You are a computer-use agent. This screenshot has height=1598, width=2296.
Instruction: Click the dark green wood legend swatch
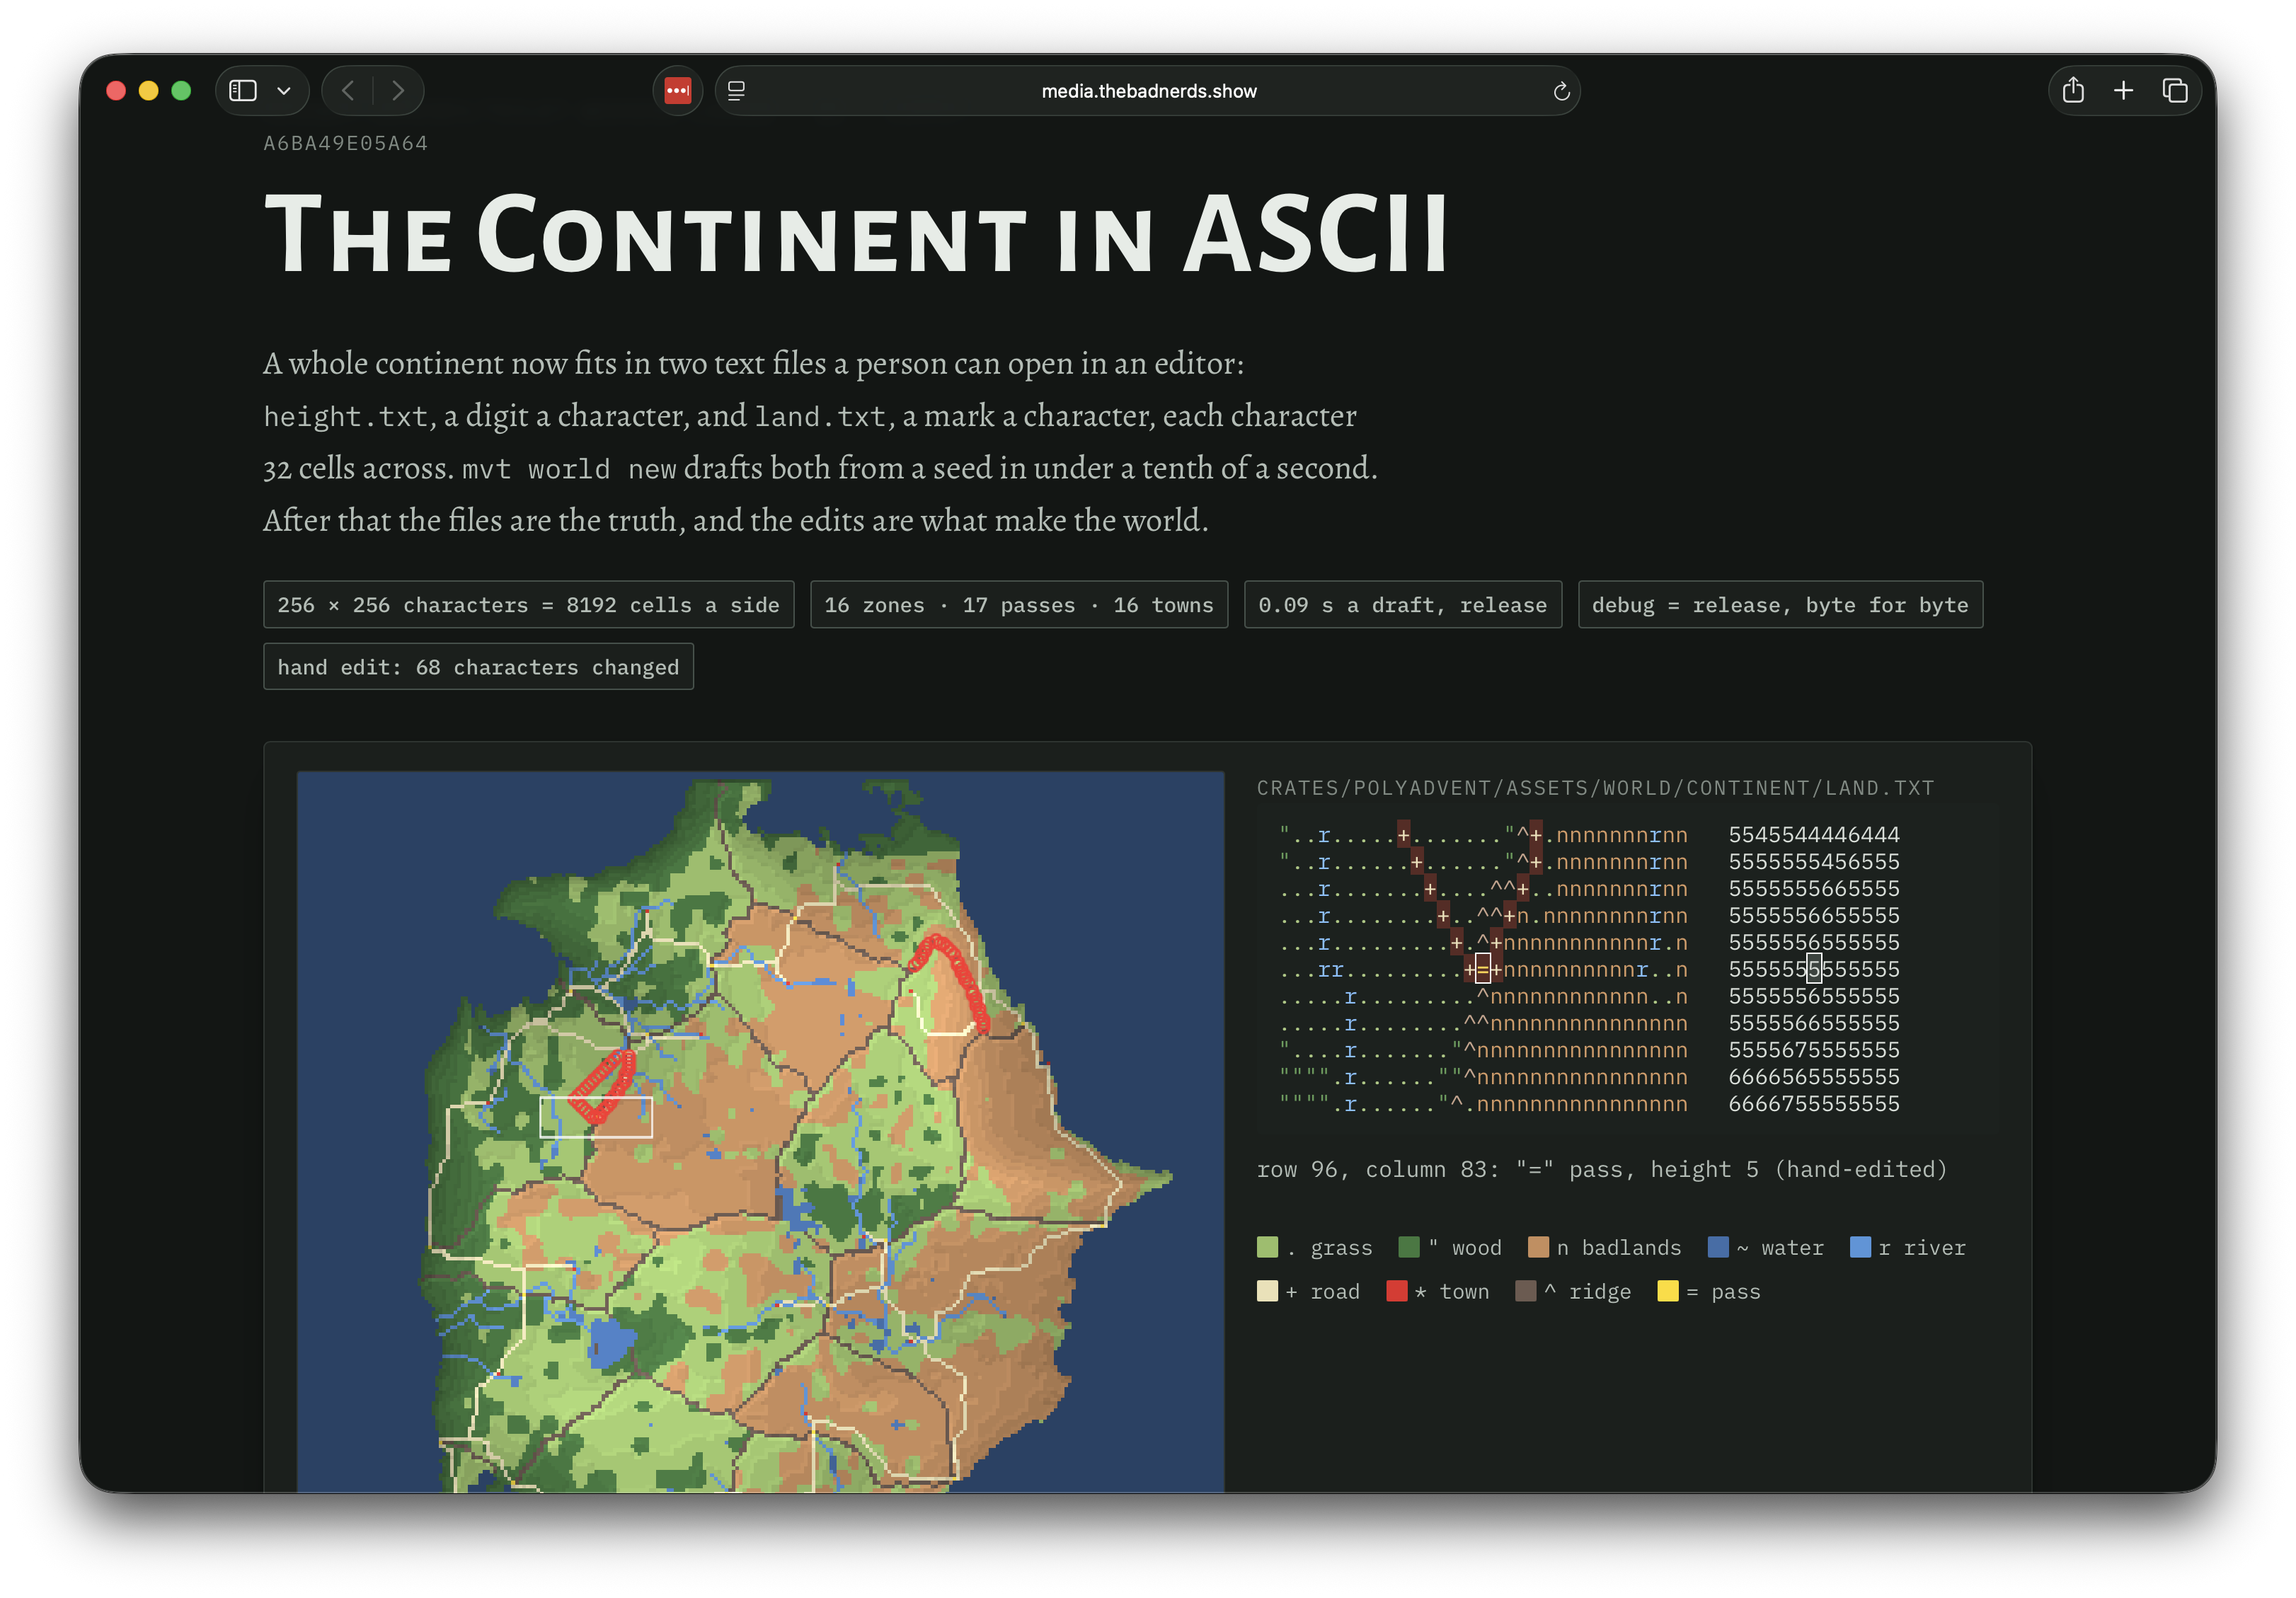coord(1408,1247)
